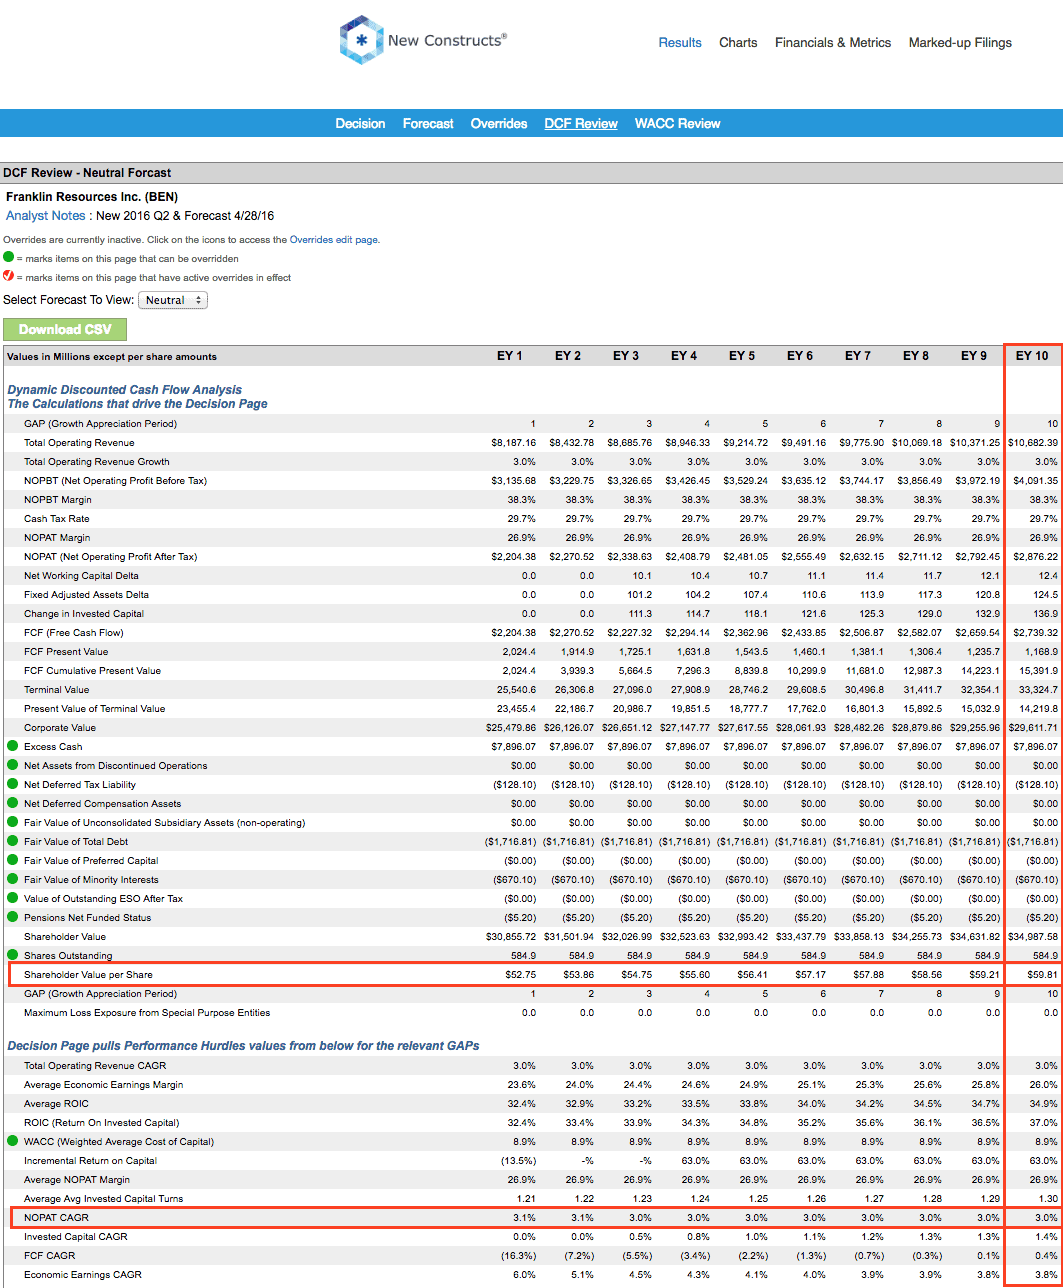Click green dot for Fair Value of Minority Interests
1063x1288 pixels.
(12, 879)
